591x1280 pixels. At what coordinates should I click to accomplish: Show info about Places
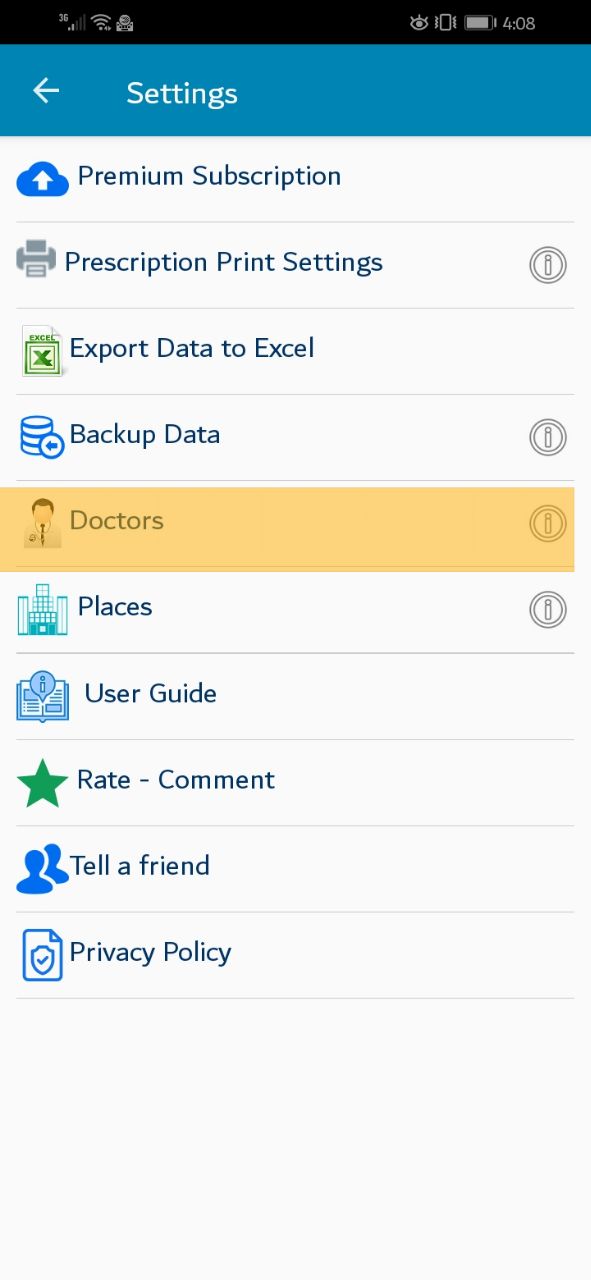pos(547,609)
